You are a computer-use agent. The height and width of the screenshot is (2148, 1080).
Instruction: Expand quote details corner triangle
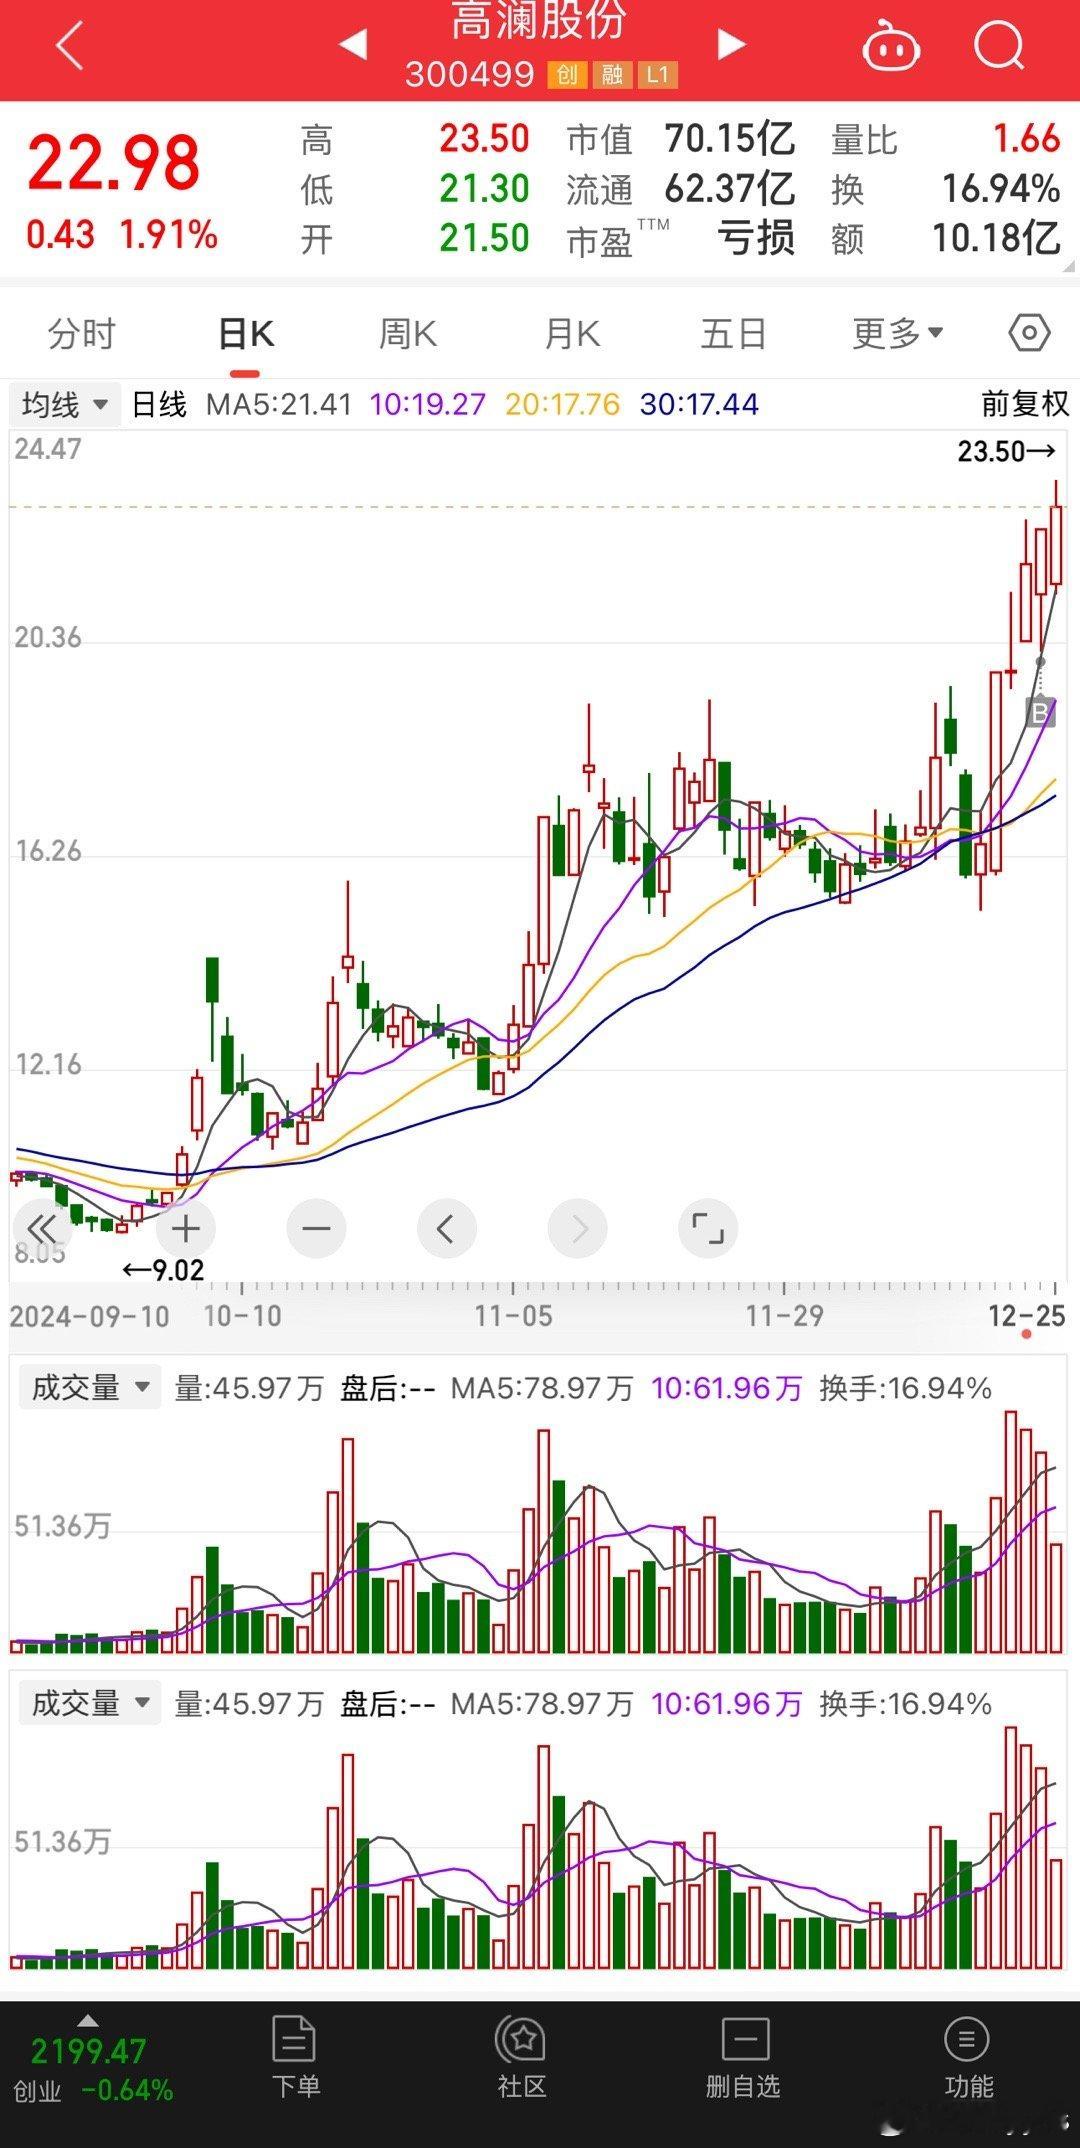click(1070, 267)
